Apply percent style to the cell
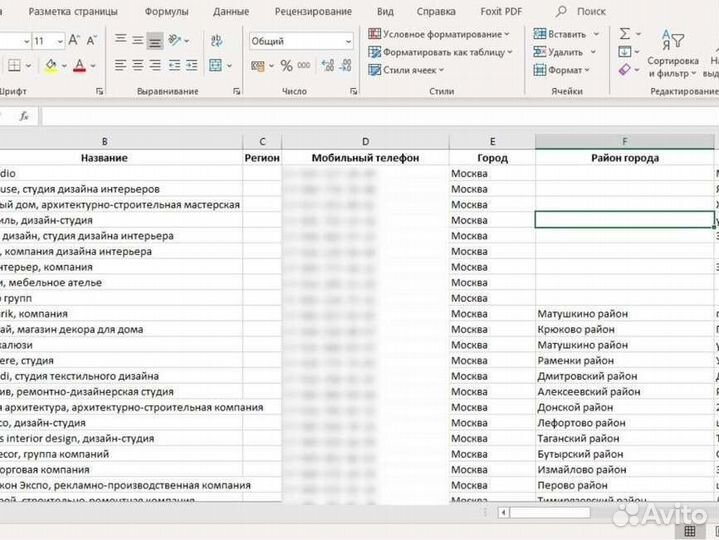719x540 pixels. [287, 66]
